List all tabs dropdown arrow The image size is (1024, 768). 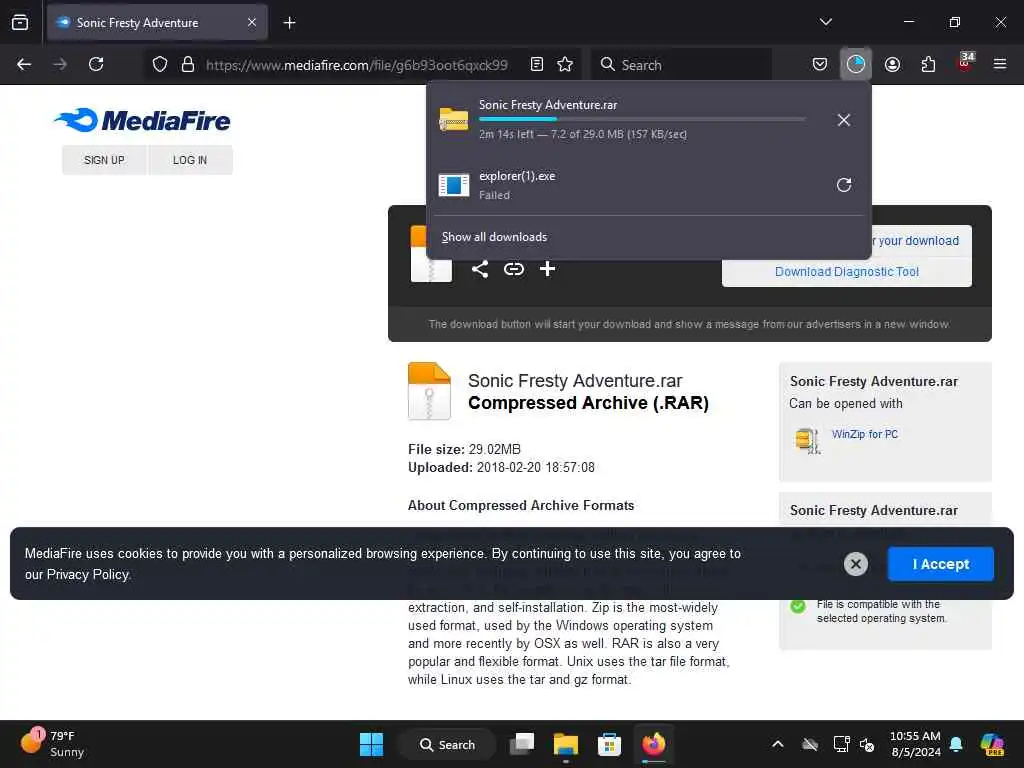pos(825,22)
